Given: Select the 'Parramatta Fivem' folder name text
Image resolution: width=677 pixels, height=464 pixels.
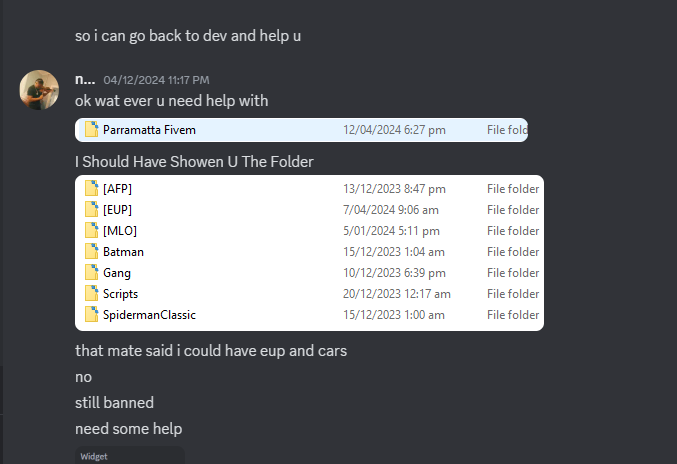Looking at the screenshot, I should [x=149, y=130].
